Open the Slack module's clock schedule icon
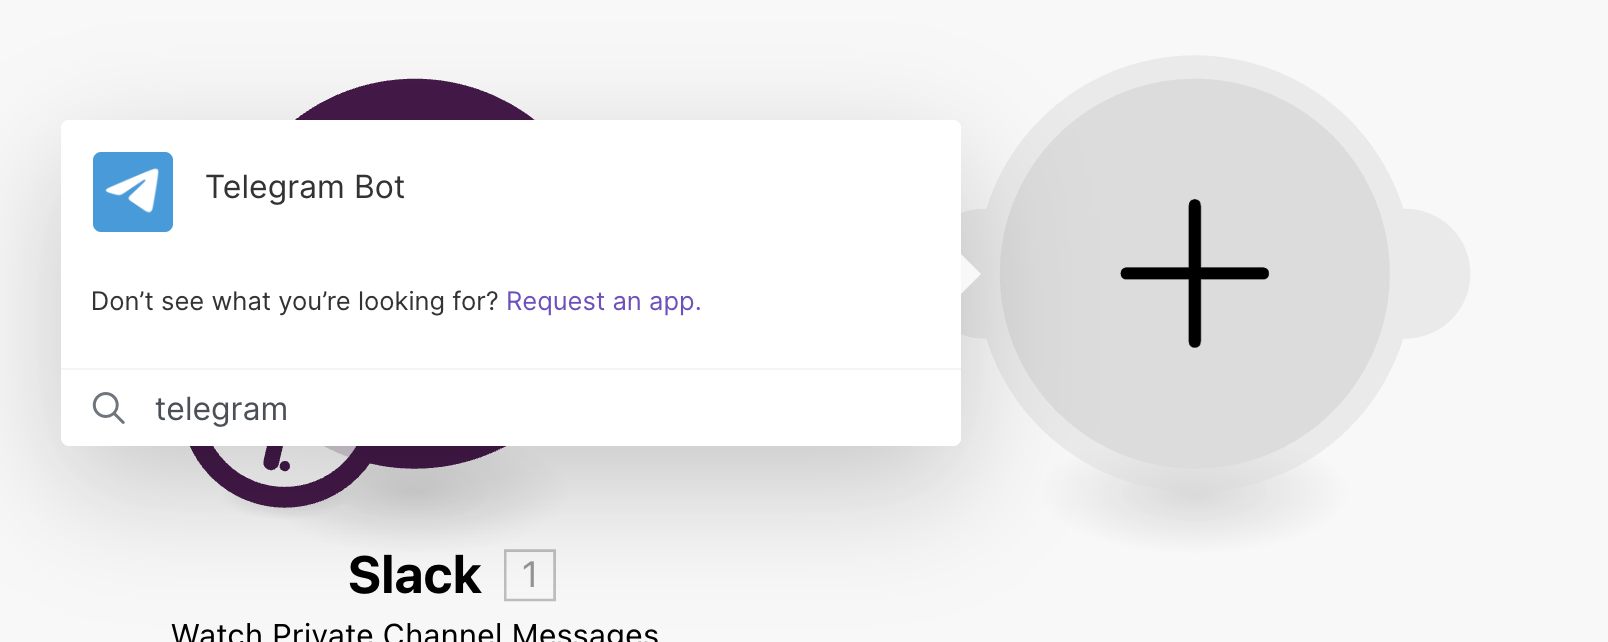1608x642 pixels. pos(281,471)
